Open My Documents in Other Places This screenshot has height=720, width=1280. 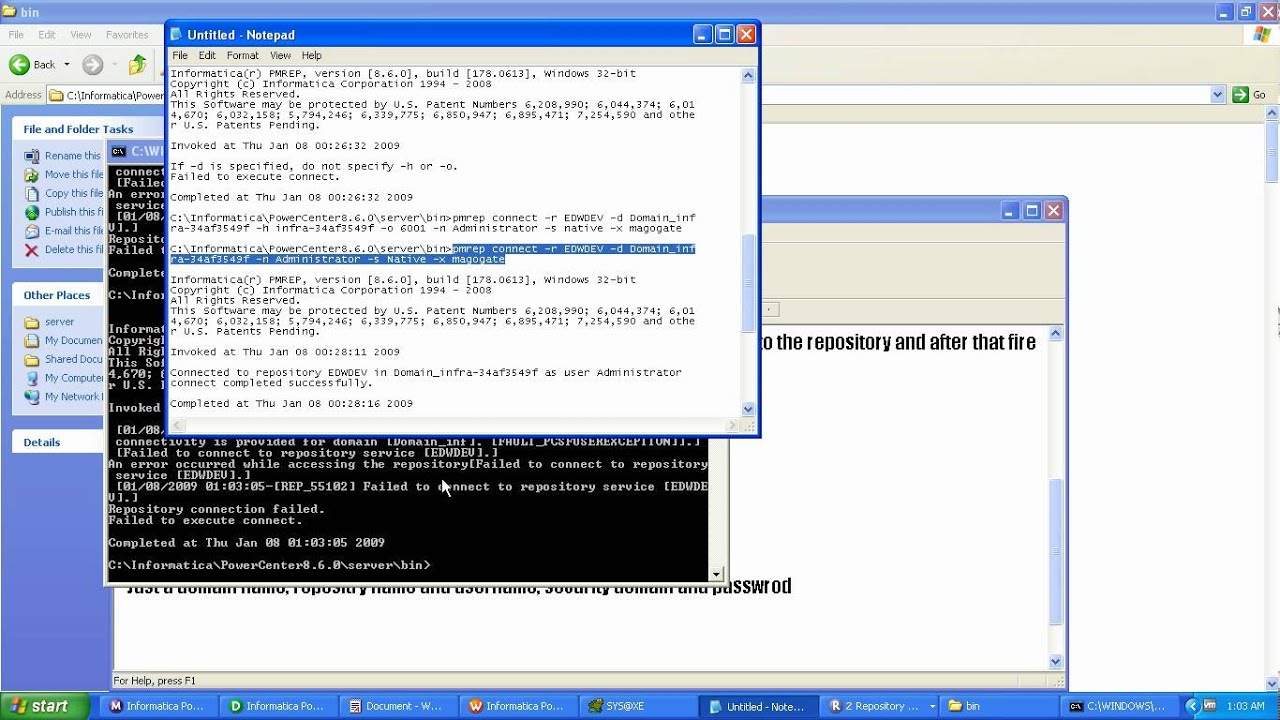(x=73, y=341)
